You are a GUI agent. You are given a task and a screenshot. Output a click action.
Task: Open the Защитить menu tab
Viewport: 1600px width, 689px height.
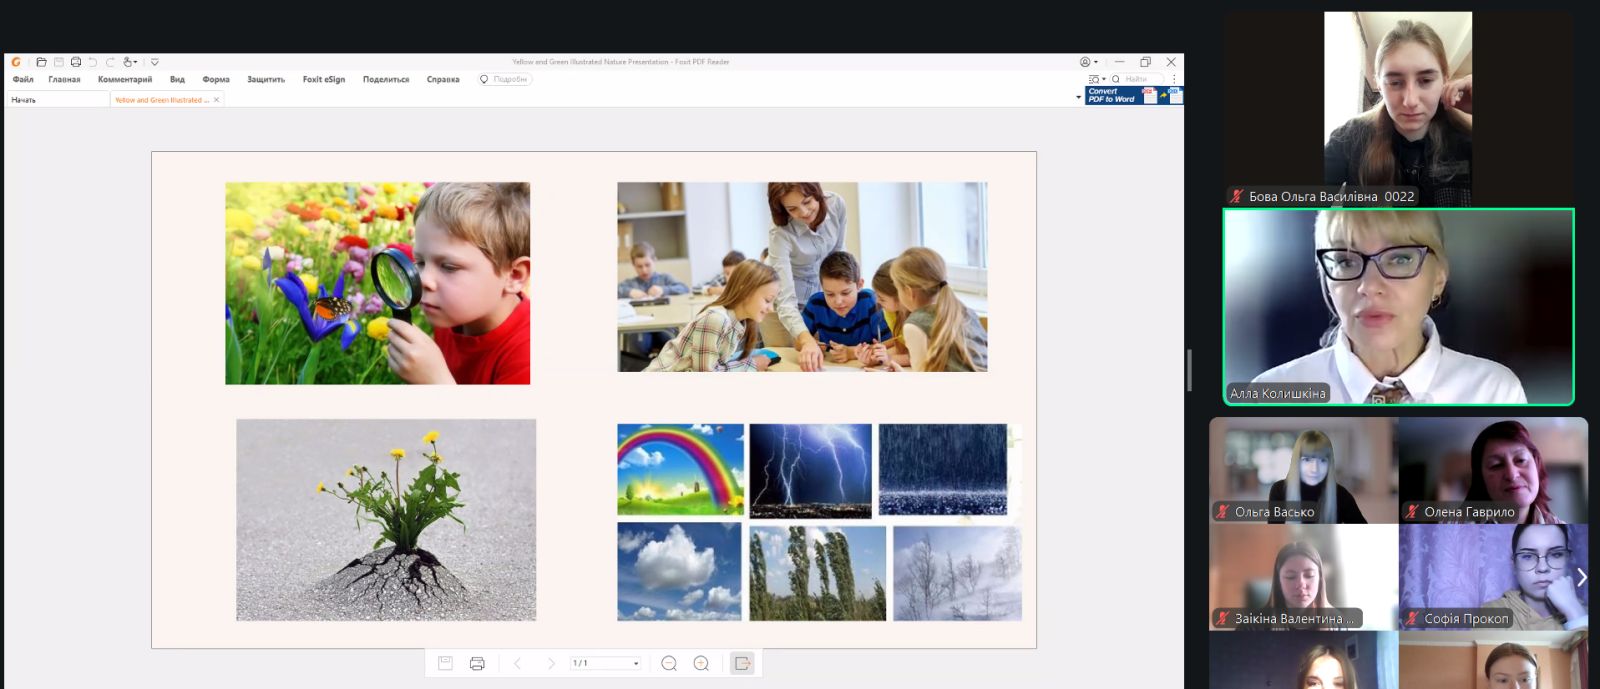pos(266,80)
